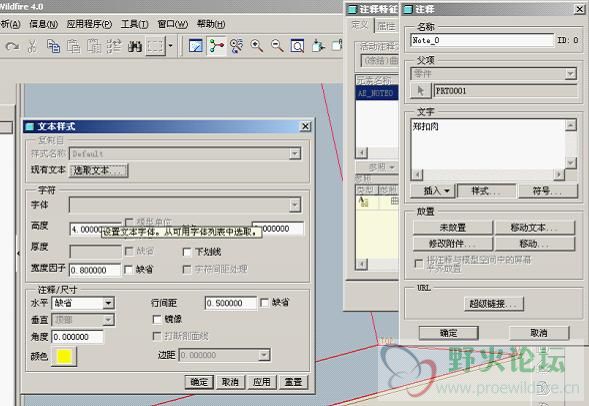Open the 信息(N) menu
Screen dimensions: 589x406
[44, 24]
